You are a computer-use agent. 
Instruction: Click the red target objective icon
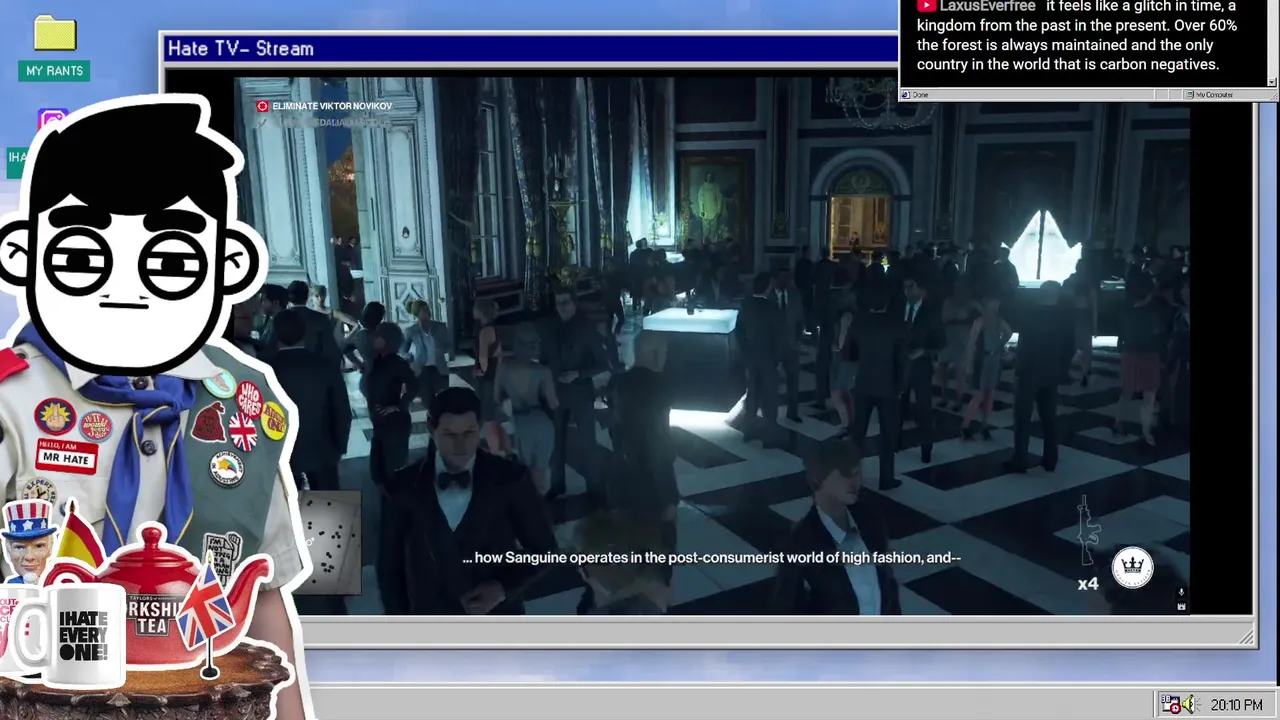(262, 106)
